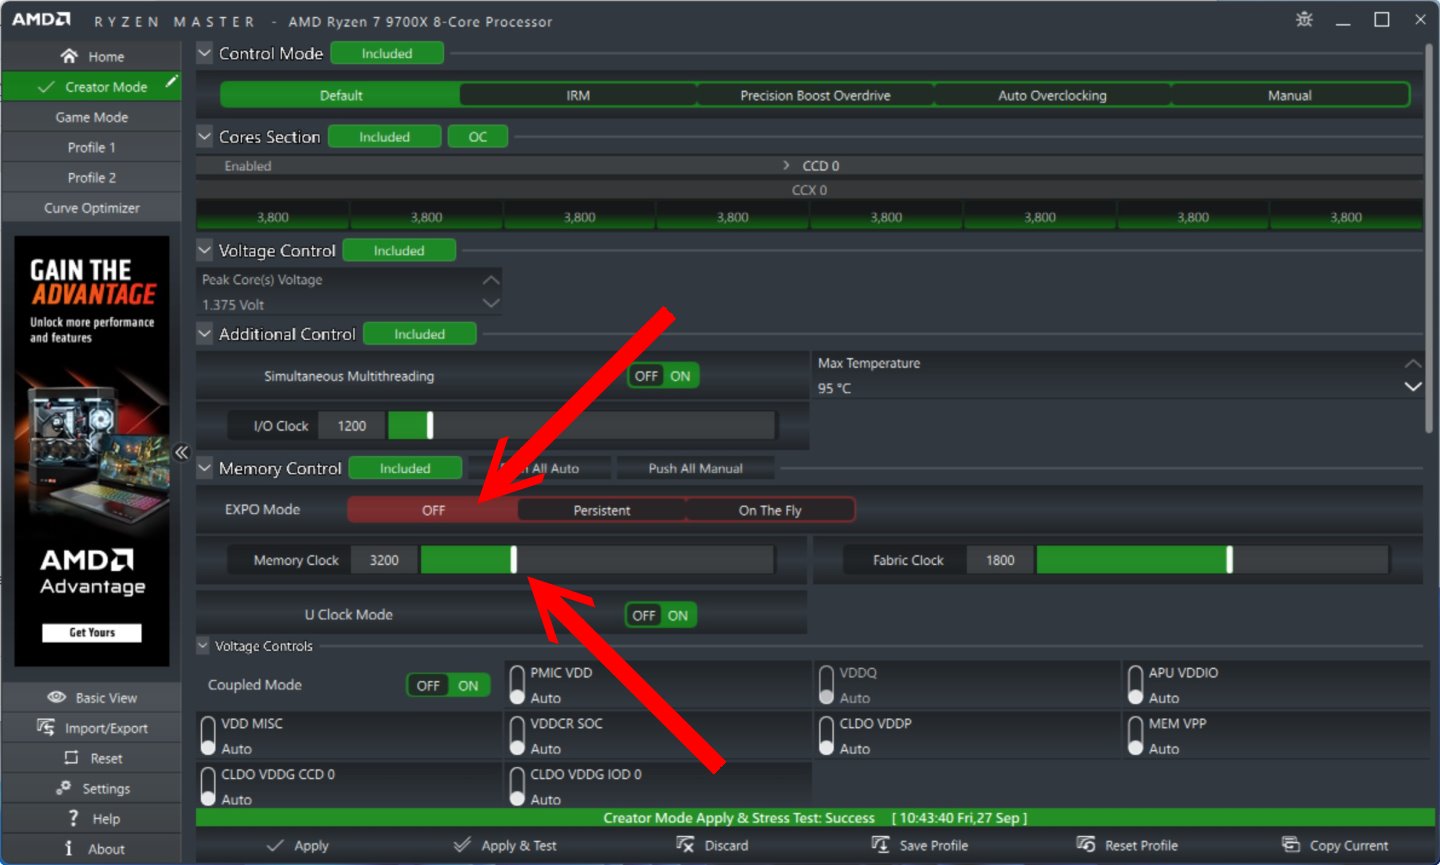Expand the CCD 0 chevron
Screen dimensions: 1440x865
(x=786, y=165)
